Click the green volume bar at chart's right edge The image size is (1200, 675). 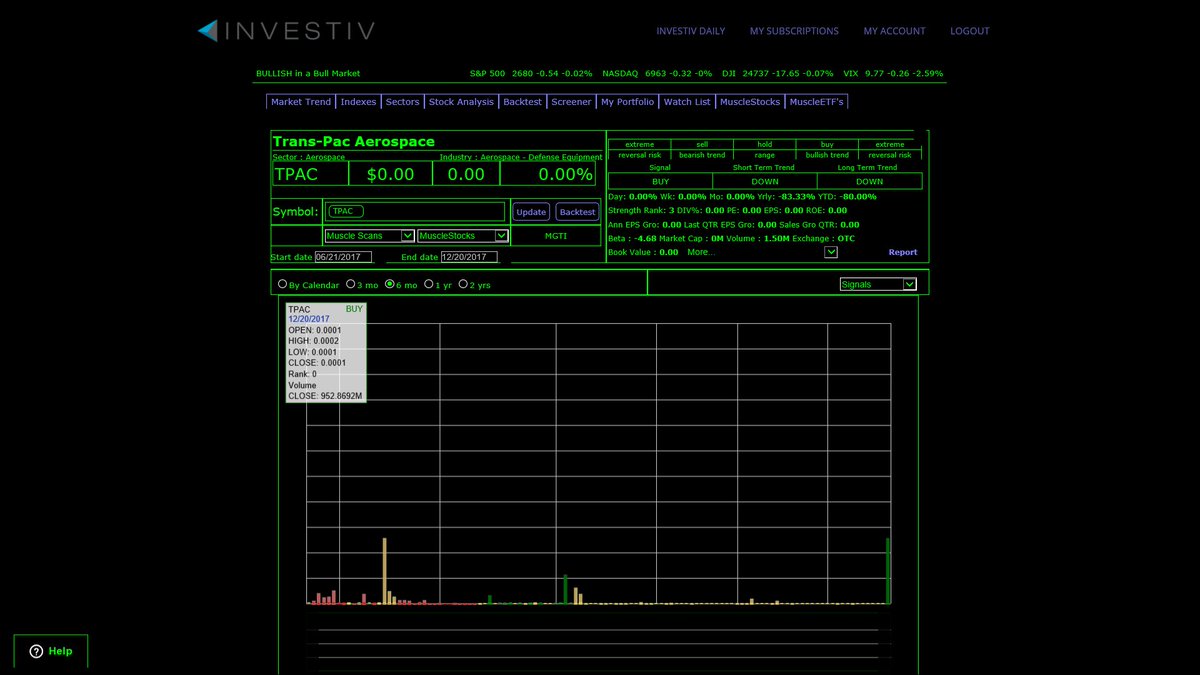pos(888,571)
